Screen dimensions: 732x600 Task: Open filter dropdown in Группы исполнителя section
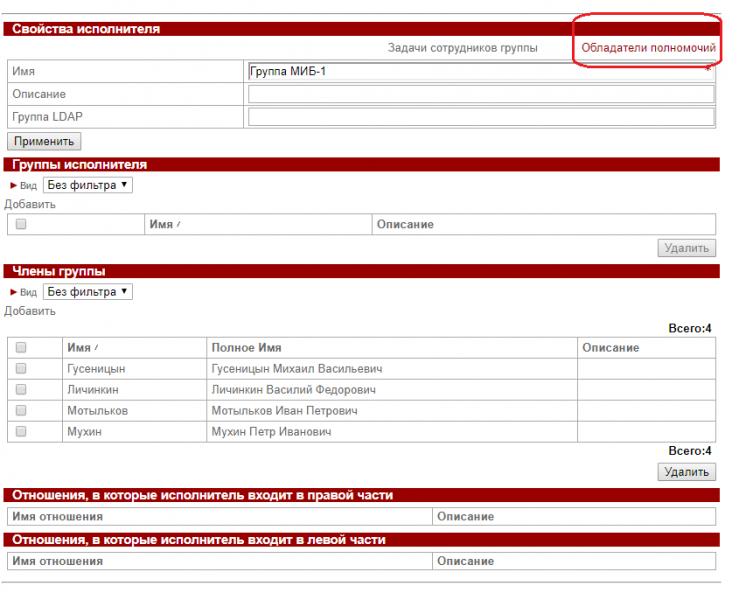[x=88, y=185]
